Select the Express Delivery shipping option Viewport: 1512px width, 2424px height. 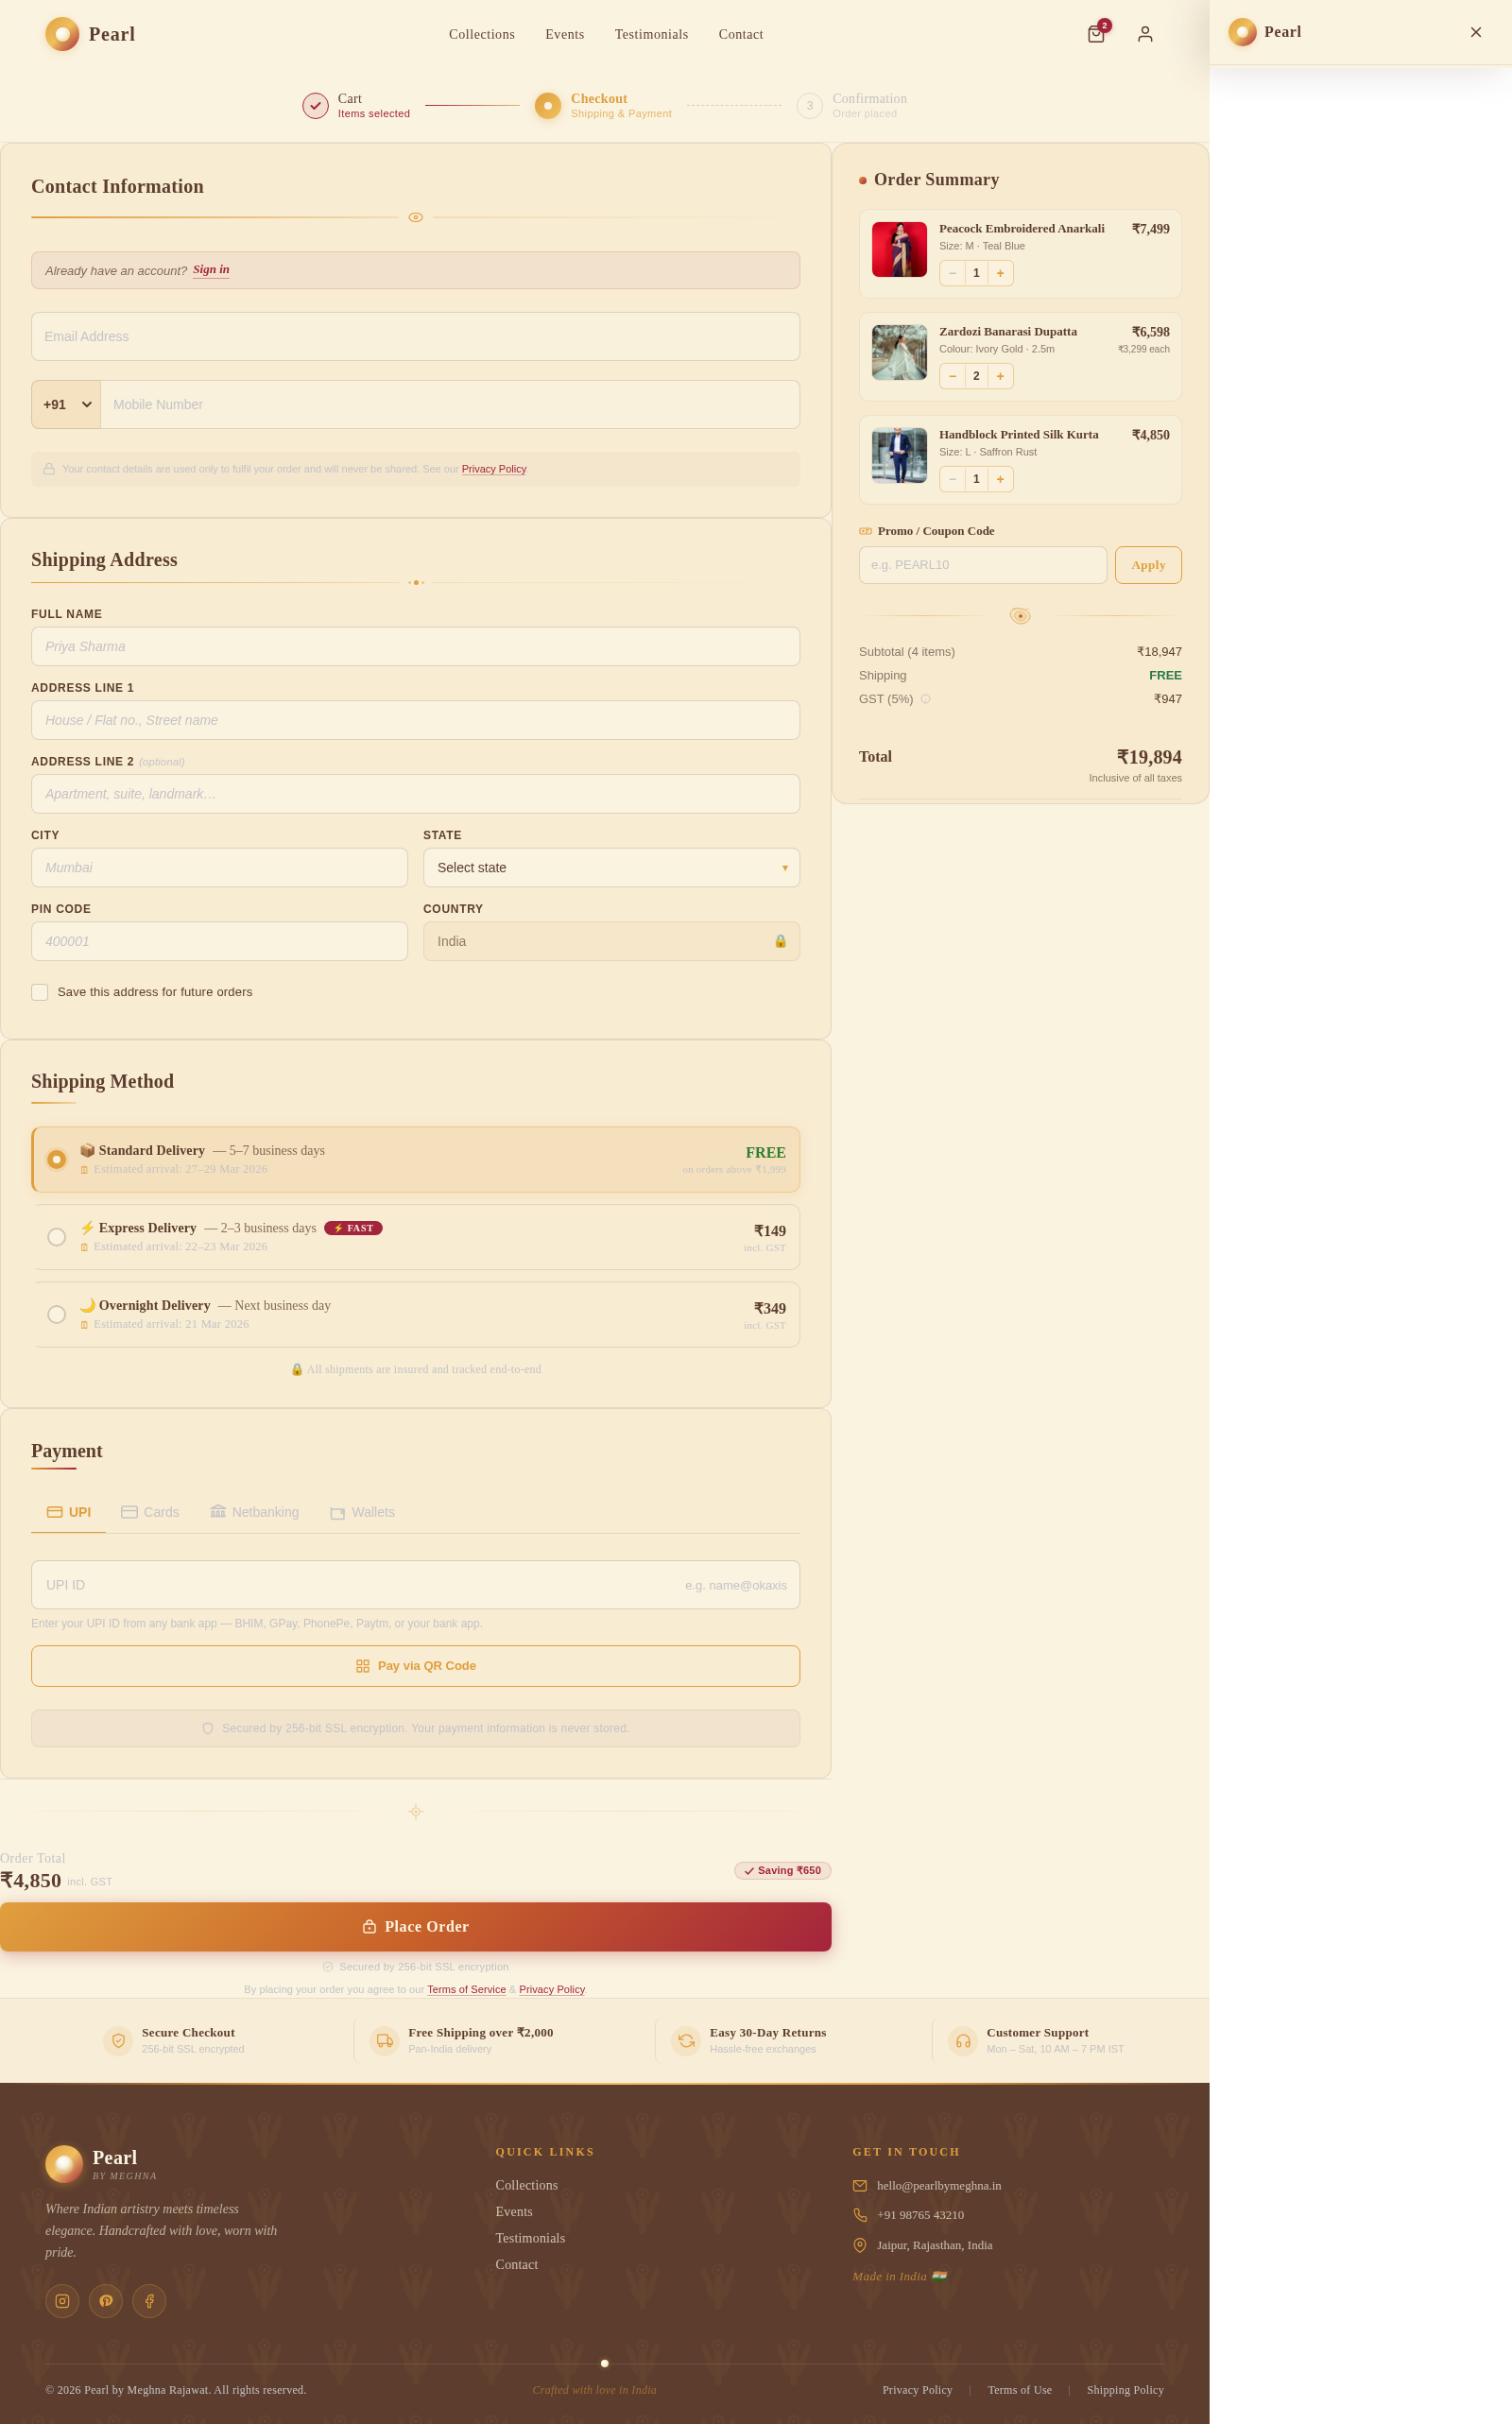[56, 1237]
